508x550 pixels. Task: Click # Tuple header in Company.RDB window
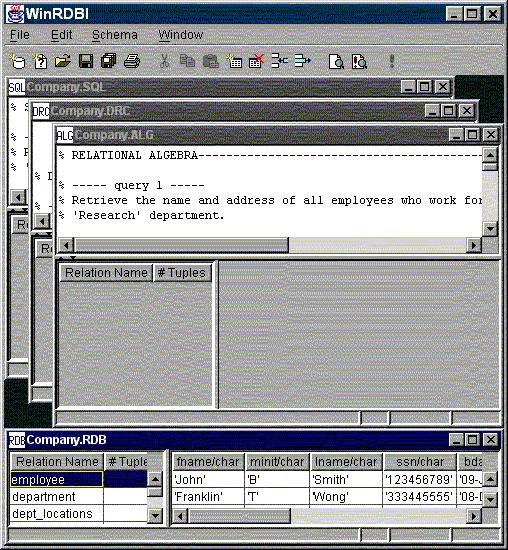coord(126,462)
